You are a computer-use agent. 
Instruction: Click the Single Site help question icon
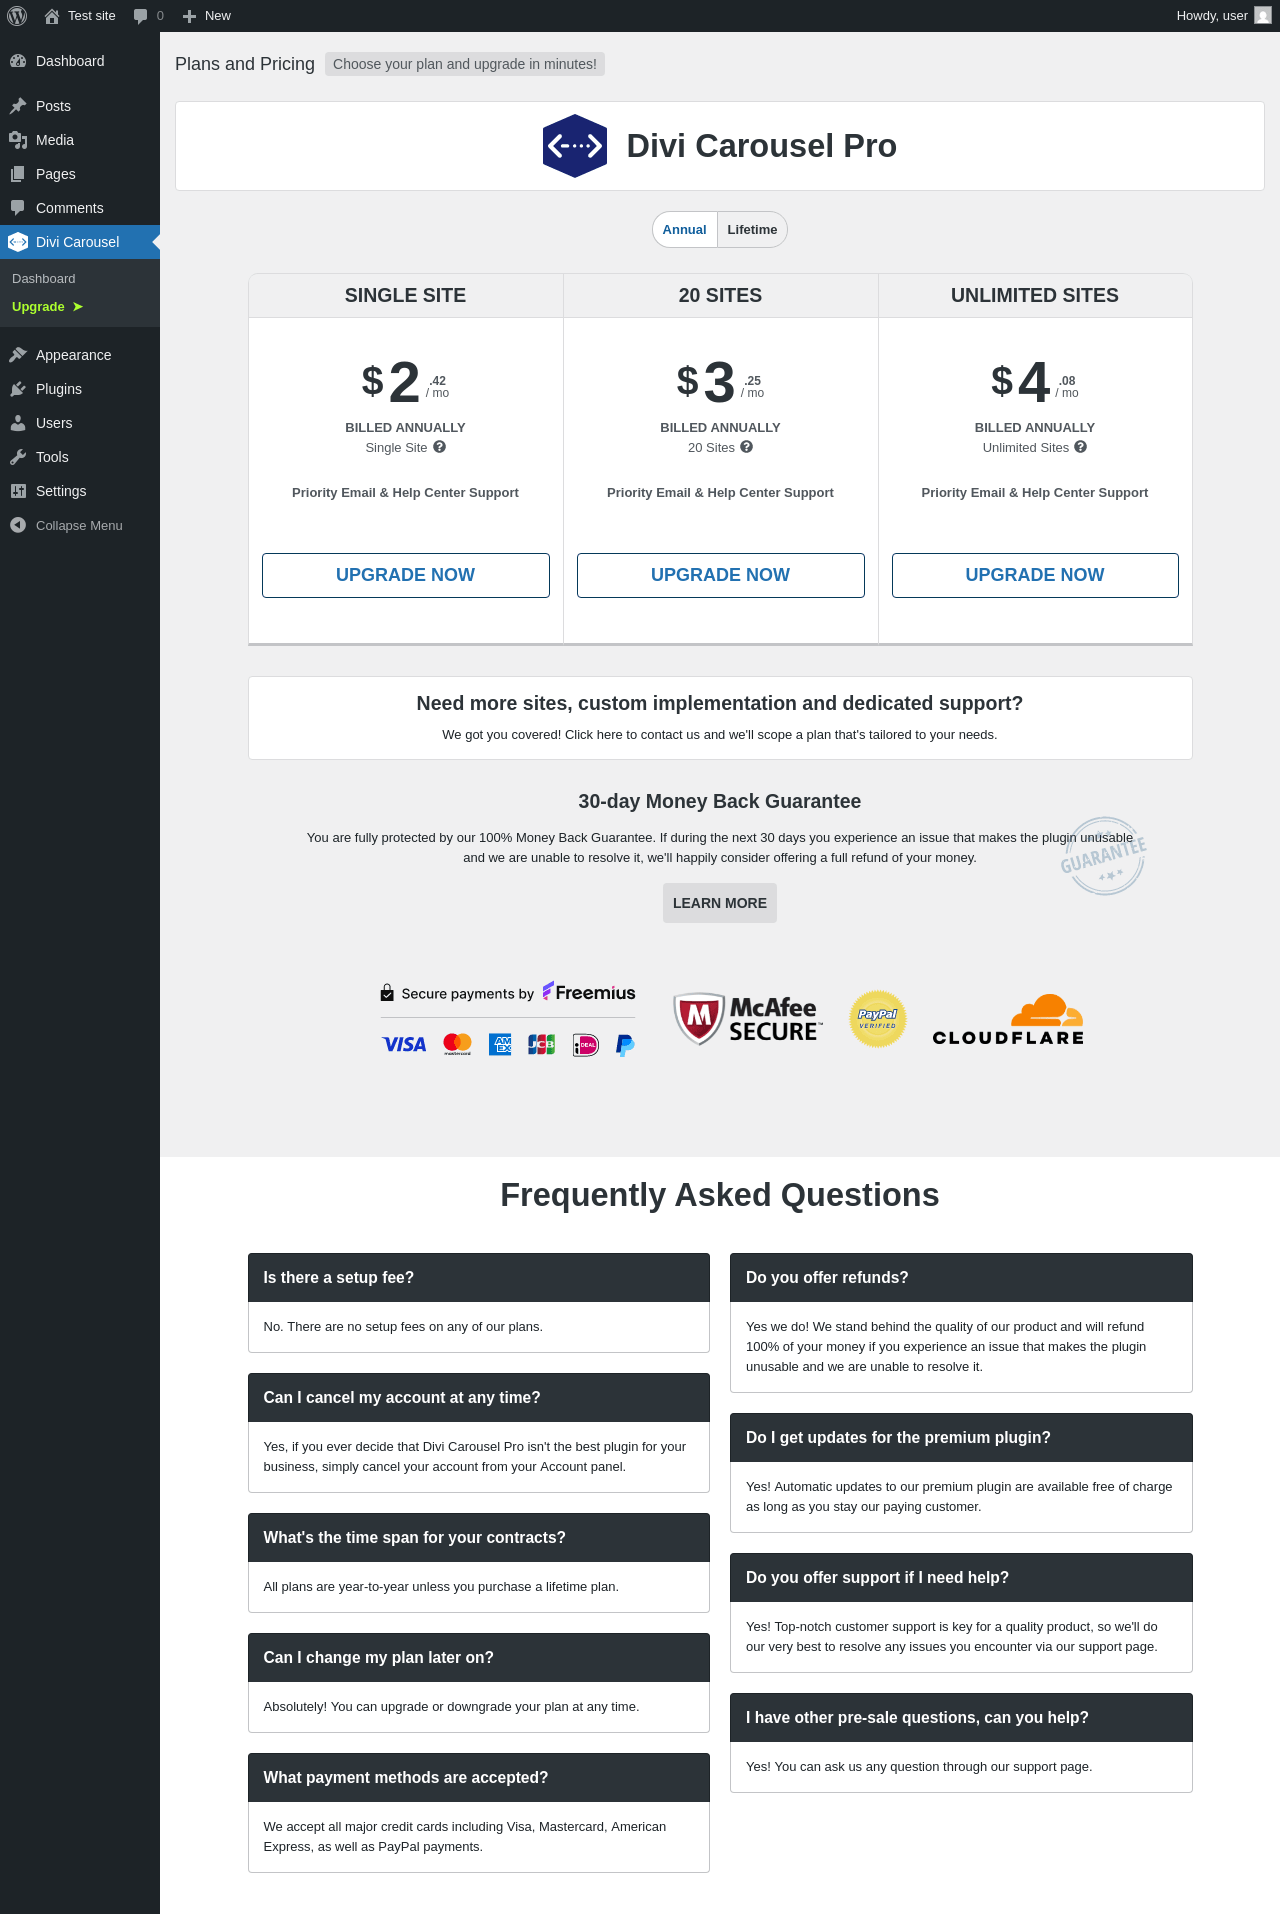pyautogui.click(x=439, y=447)
